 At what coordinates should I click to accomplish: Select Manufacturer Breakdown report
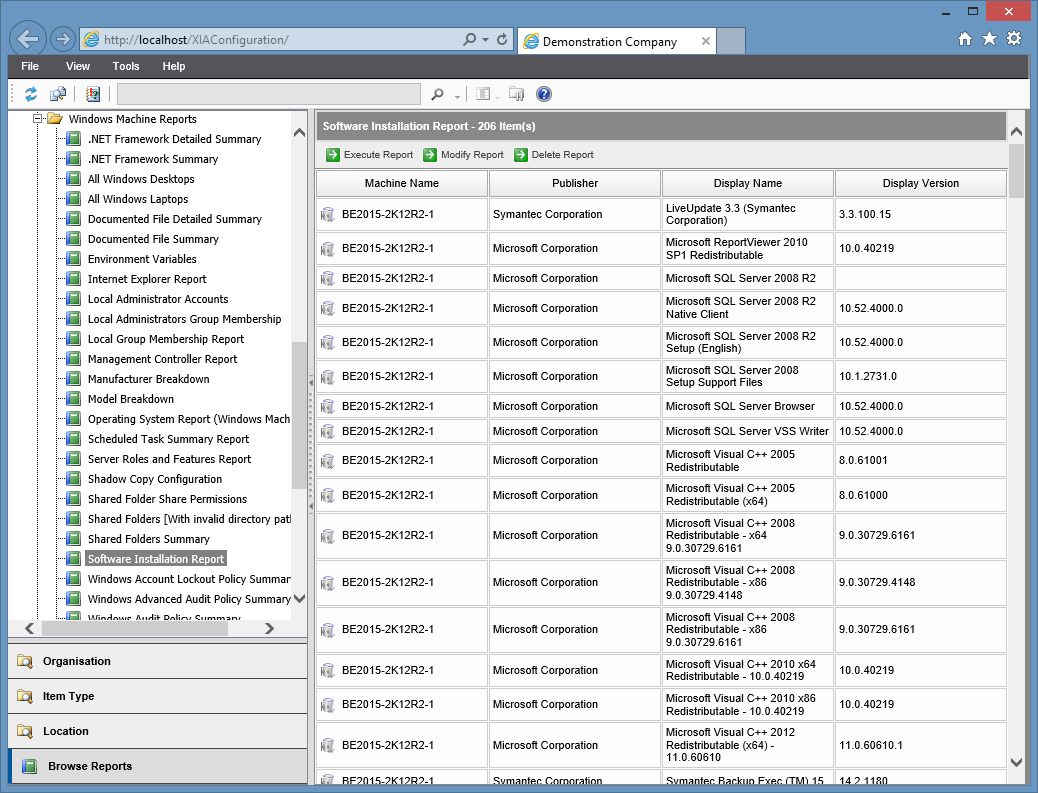coord(148,379)
